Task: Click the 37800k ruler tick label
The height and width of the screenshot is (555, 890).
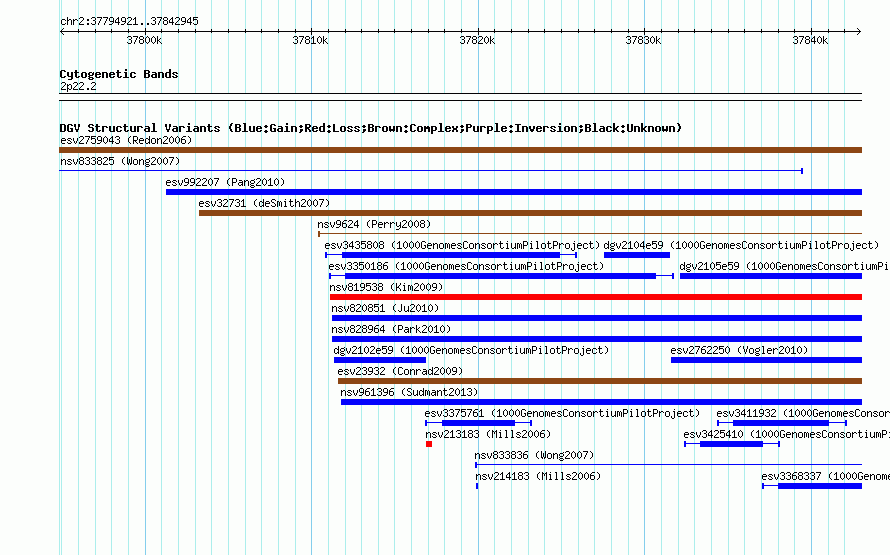Action: coord(144,40)
